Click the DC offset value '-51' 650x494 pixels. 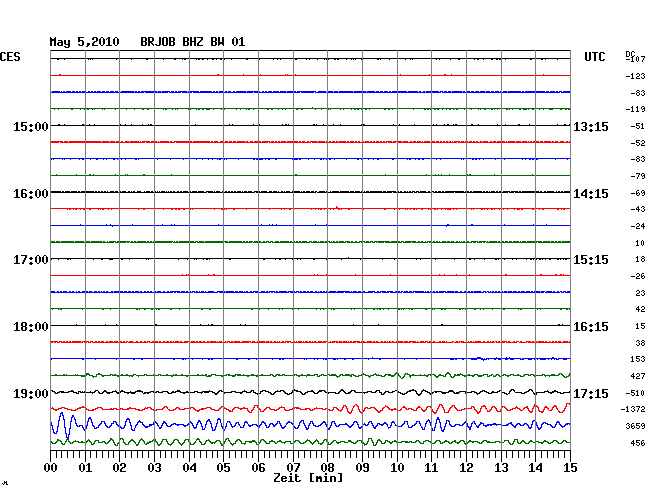pos(638,126)
